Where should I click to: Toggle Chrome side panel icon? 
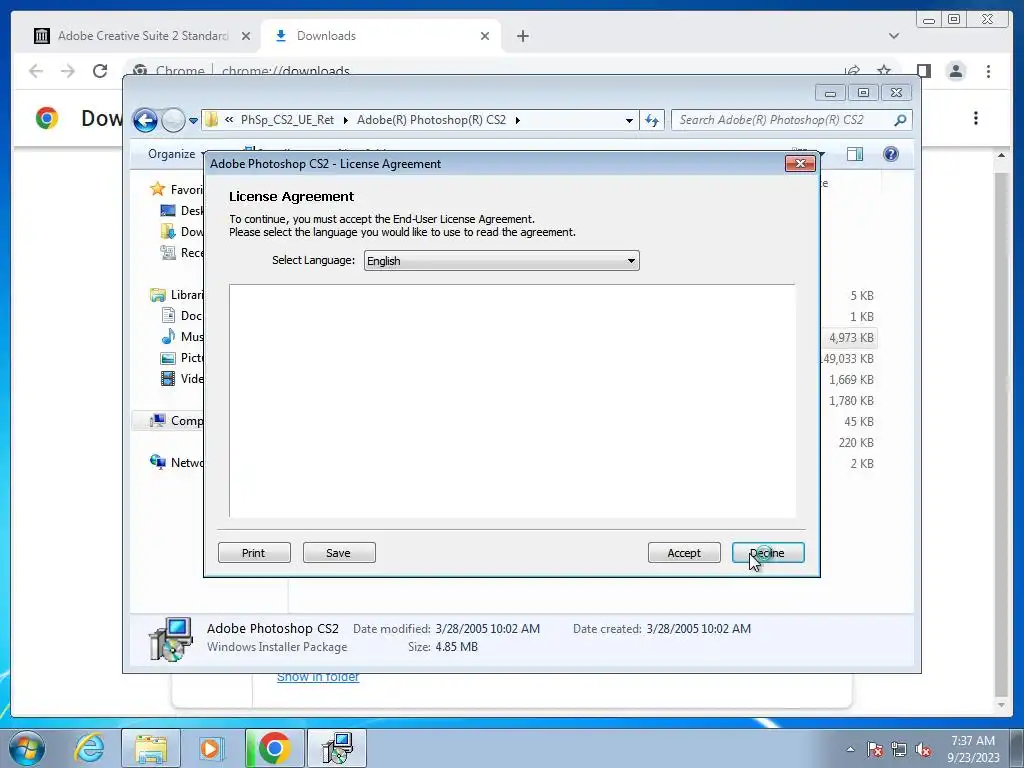(x=923, y=71)
